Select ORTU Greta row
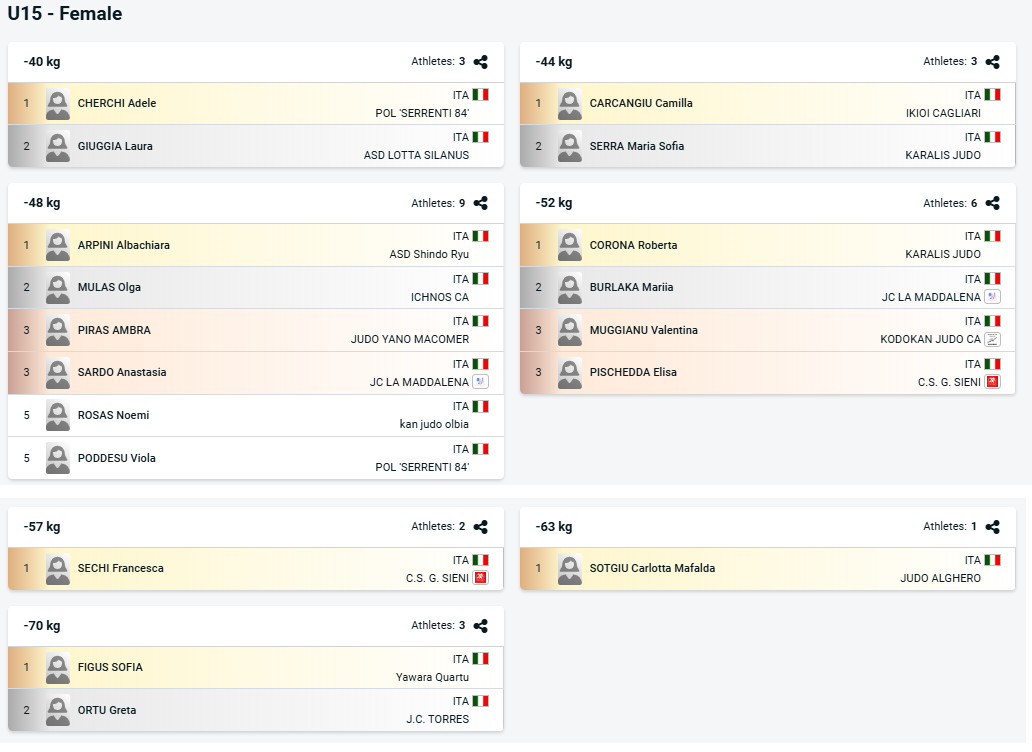The image size is (1032, 752). point(255,711)
